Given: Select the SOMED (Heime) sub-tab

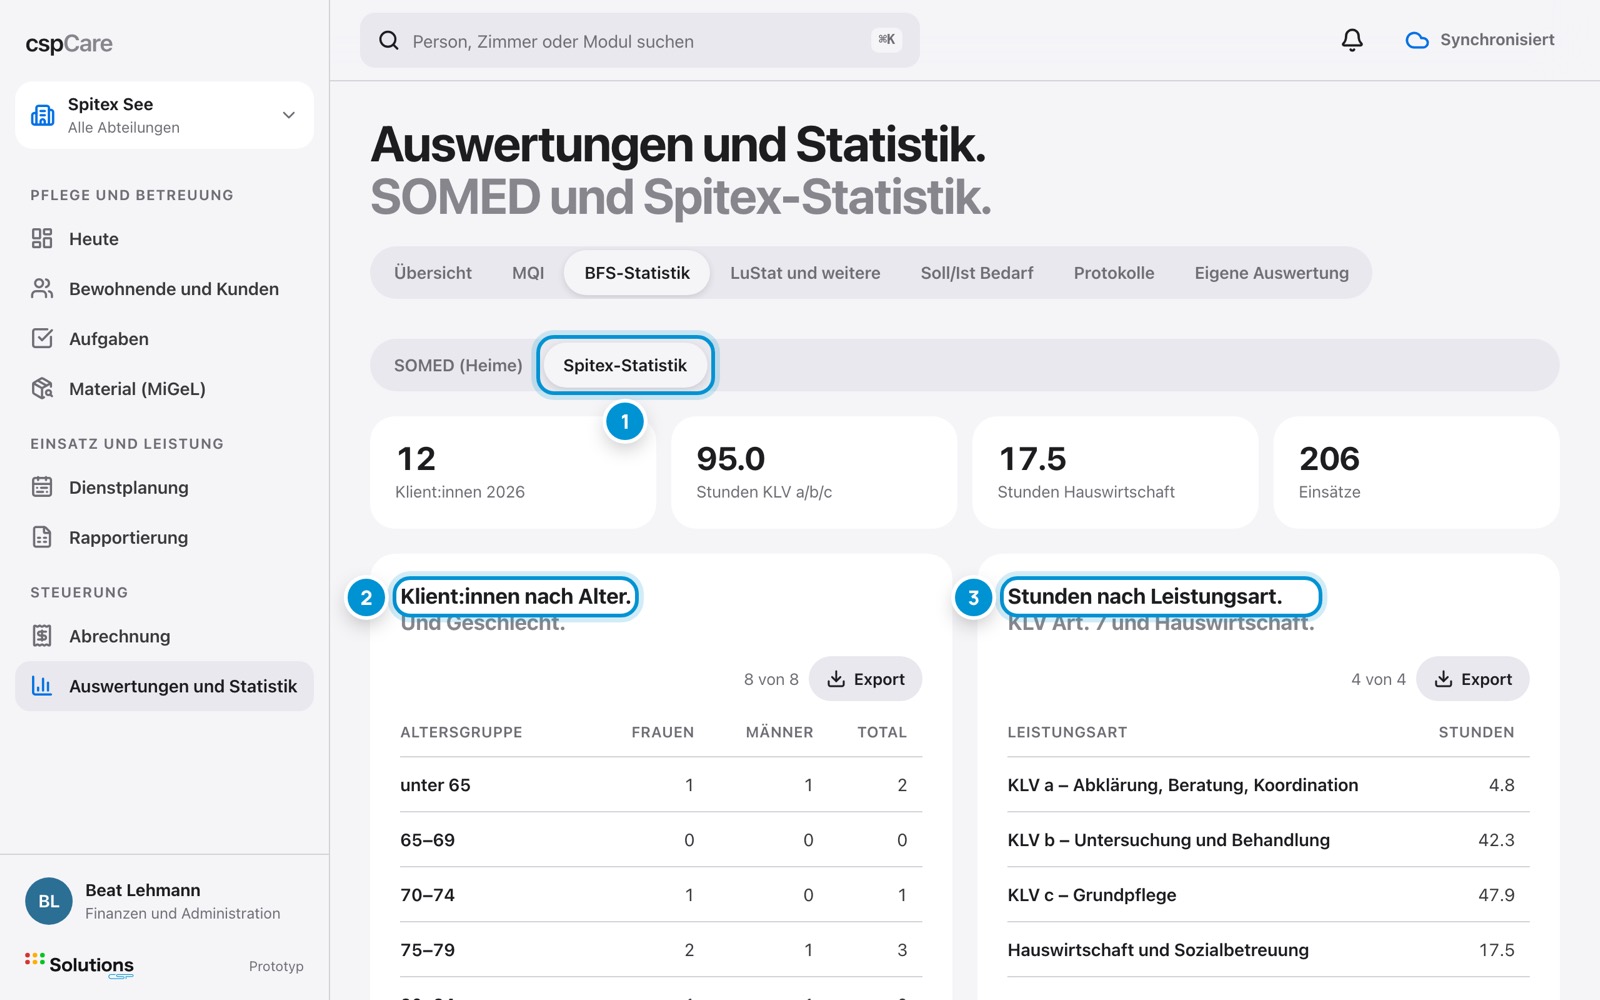Looking at the screenshot, I should [458, 365].
